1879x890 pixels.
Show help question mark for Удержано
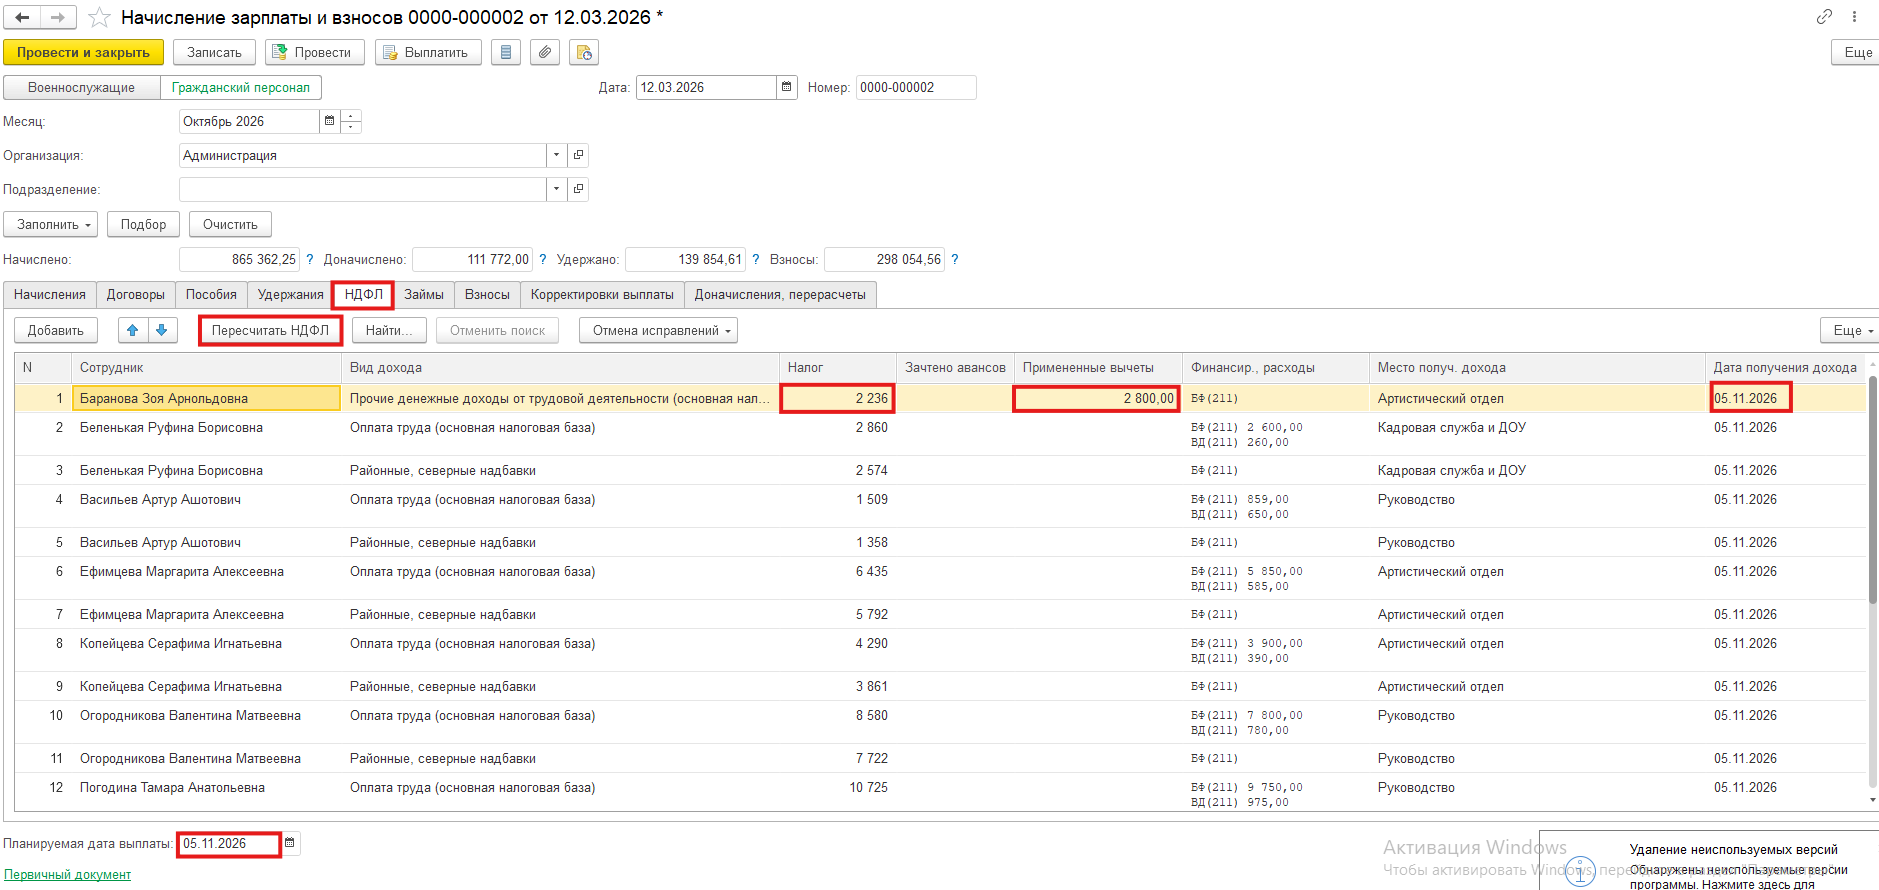click(x=756, y=259)
